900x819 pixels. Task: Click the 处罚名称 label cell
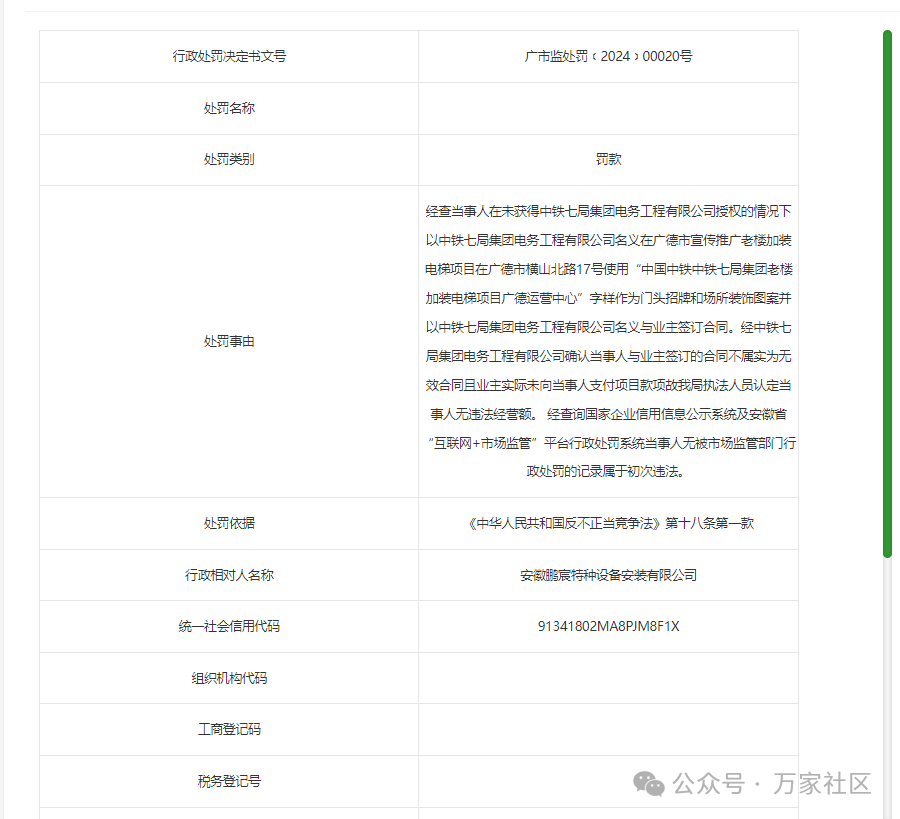click(x=229, y=108)
